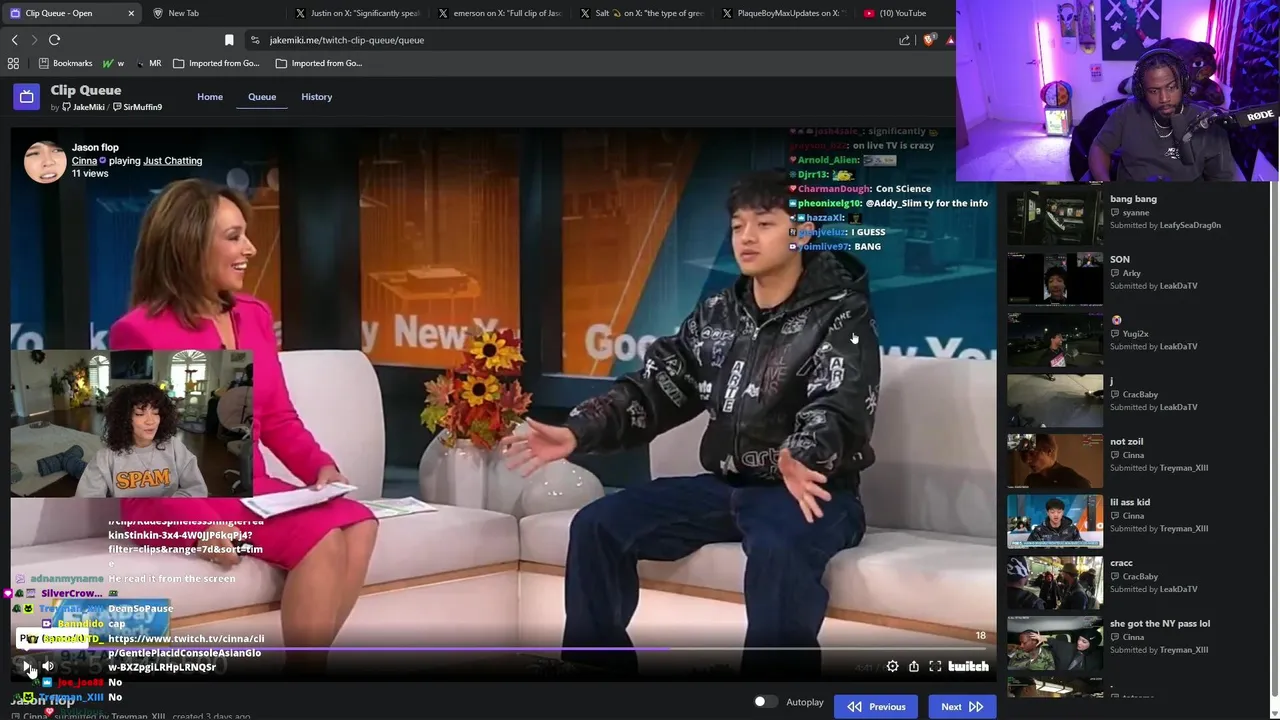Screen dimensions: 1280x720
Task: Toggle the Autoplay switch
Action: point(765,702)
